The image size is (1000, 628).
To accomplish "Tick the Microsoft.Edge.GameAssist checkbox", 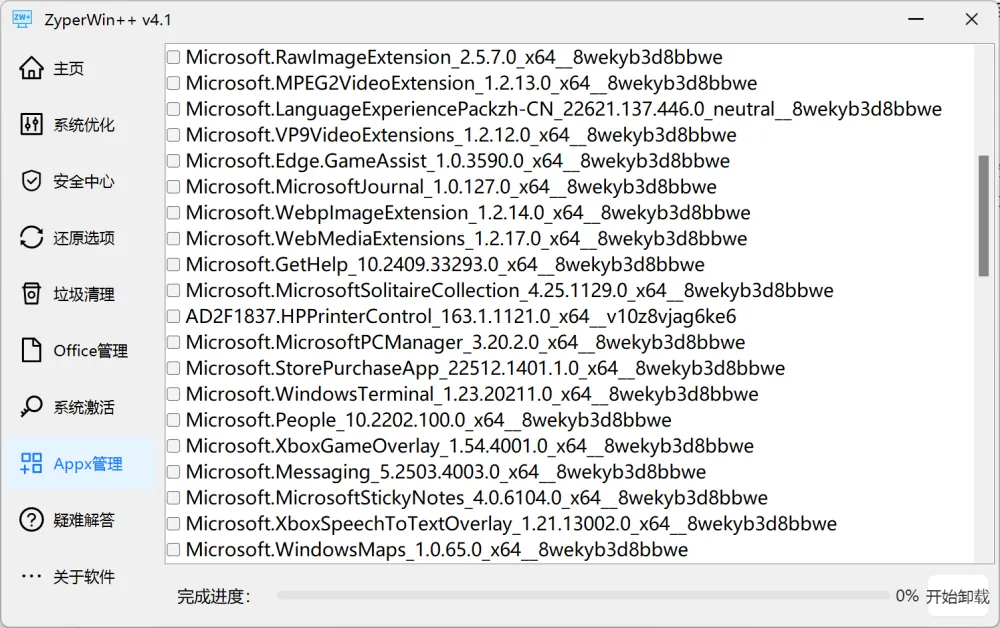I will click(173, 161).
